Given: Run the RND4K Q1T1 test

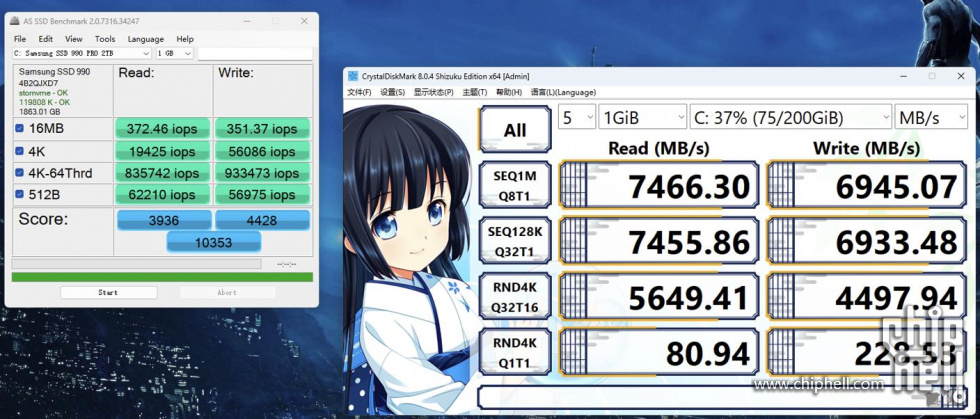Looking at the screenshot, I should (x=515, y=351).
